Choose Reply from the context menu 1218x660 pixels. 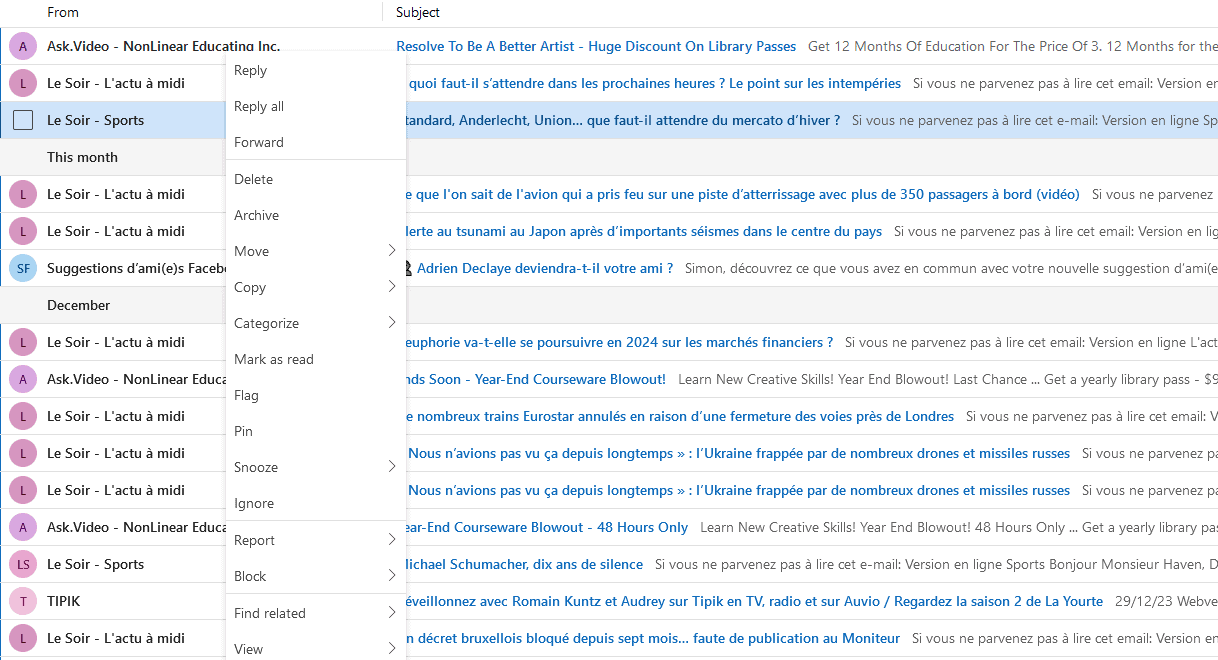click(x=250, y=70)
